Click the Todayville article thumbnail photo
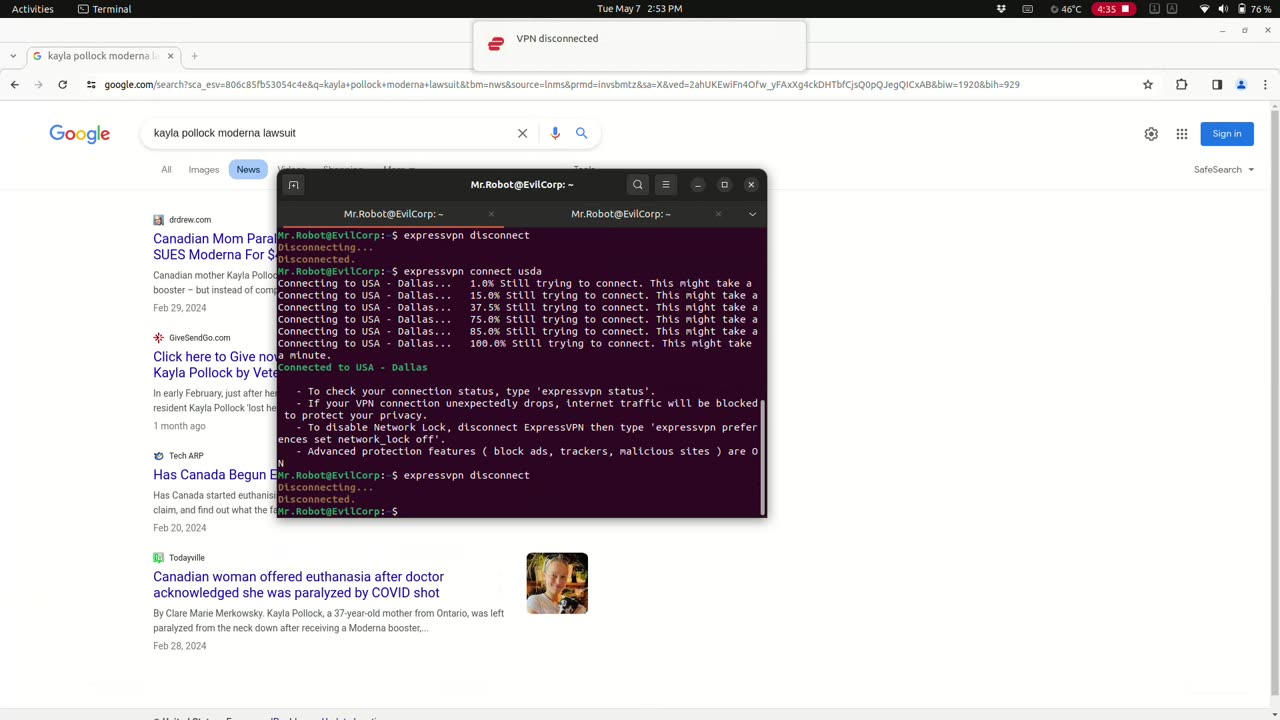 [557, 583]
